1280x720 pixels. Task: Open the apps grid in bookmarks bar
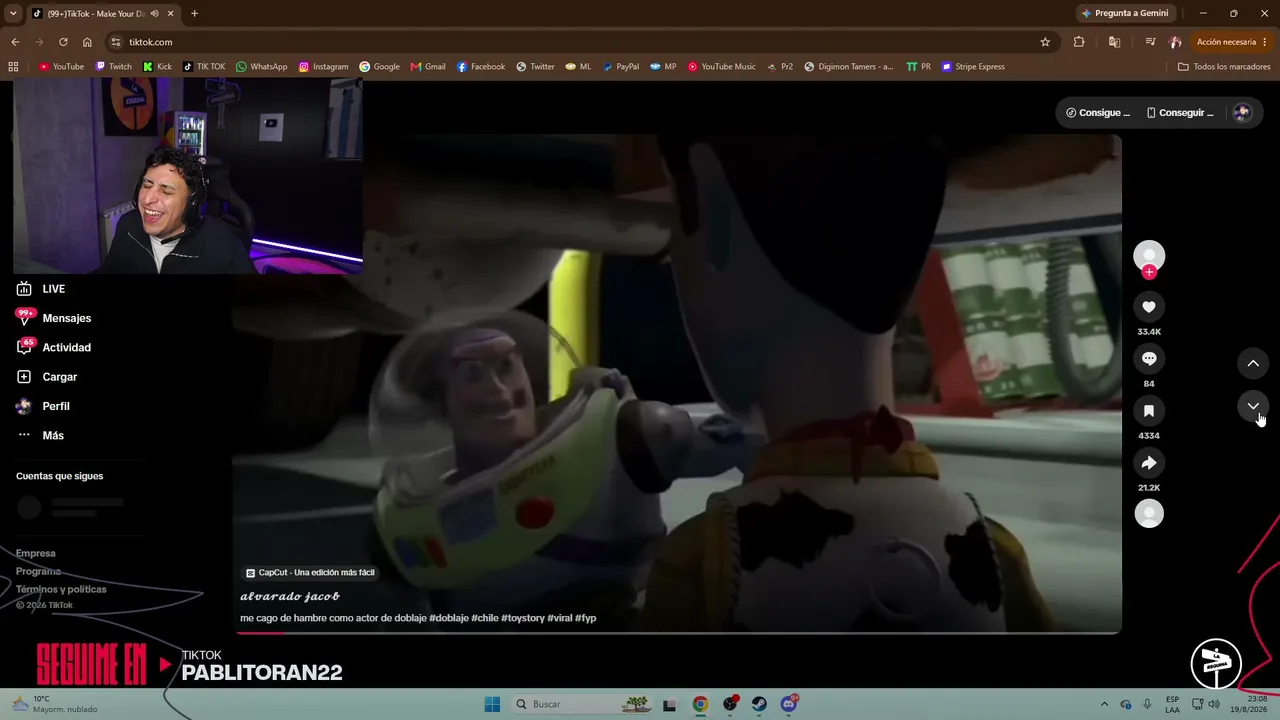click(x=13, y=67)
